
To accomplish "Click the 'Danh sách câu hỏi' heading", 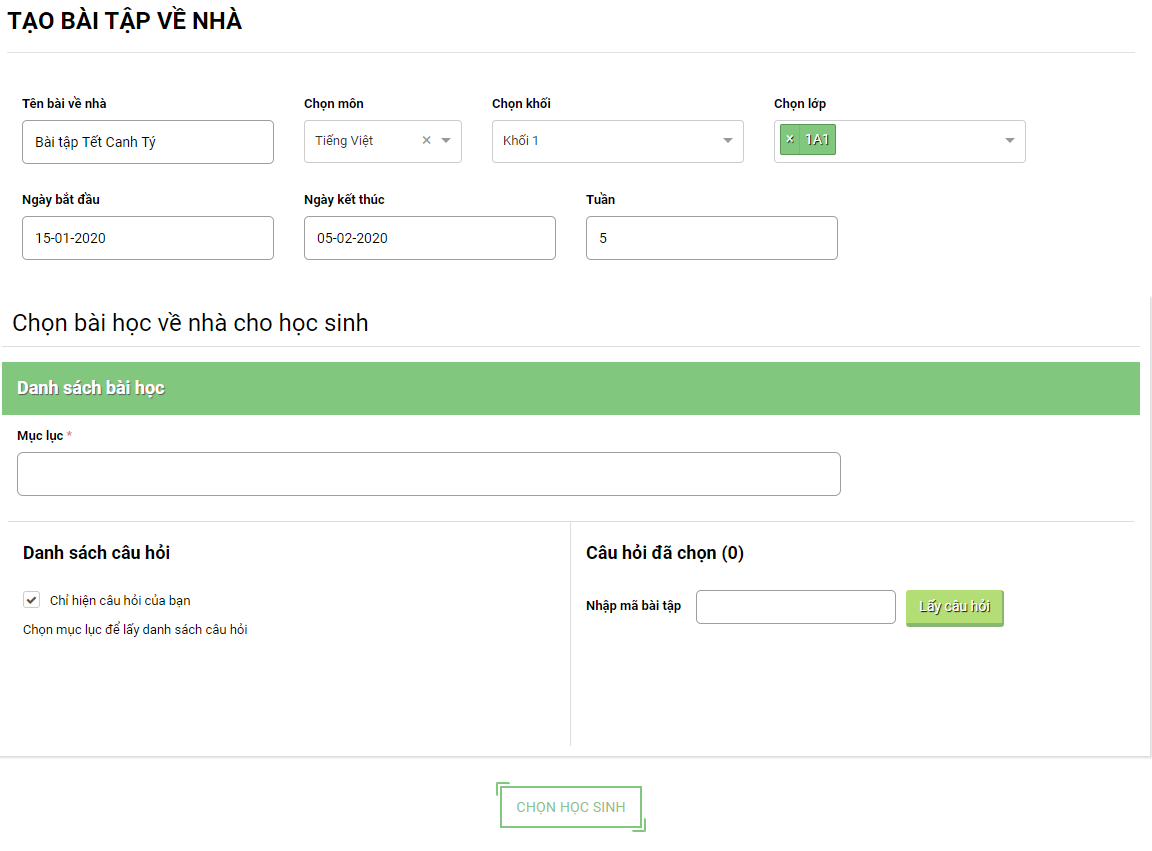I will pos(97,553).
